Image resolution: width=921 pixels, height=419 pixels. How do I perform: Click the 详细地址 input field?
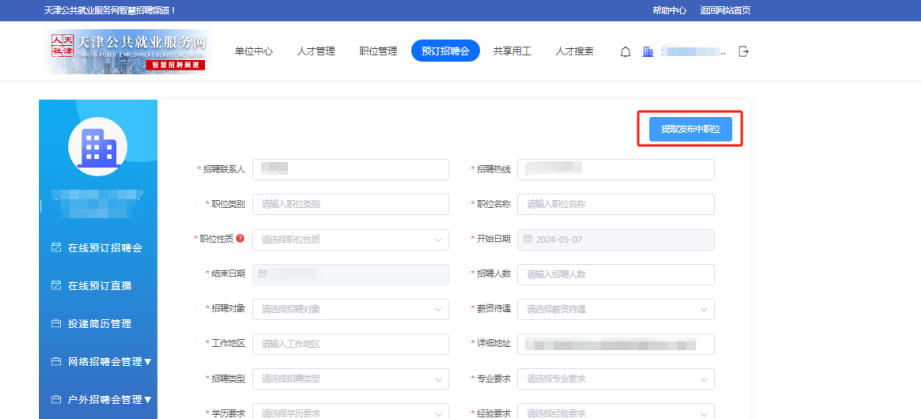tap(616, 344)
